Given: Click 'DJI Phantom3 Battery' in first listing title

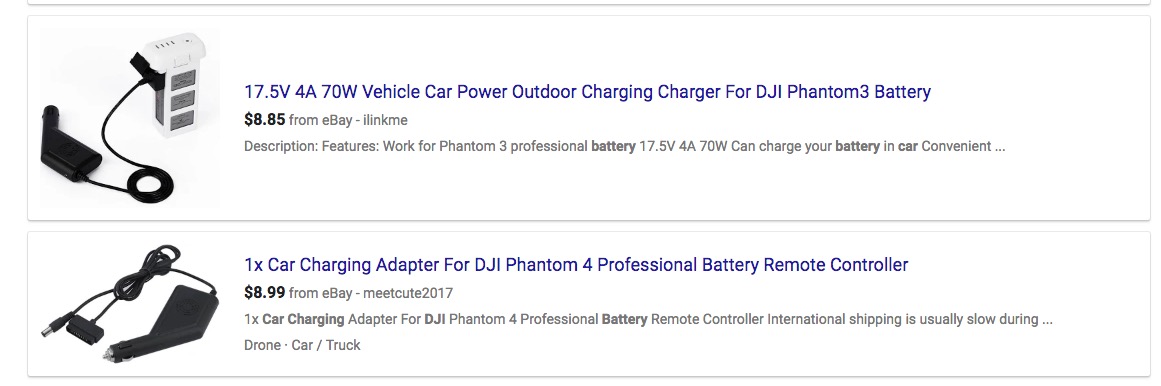Looking at the screenshot, I should 843,92.
